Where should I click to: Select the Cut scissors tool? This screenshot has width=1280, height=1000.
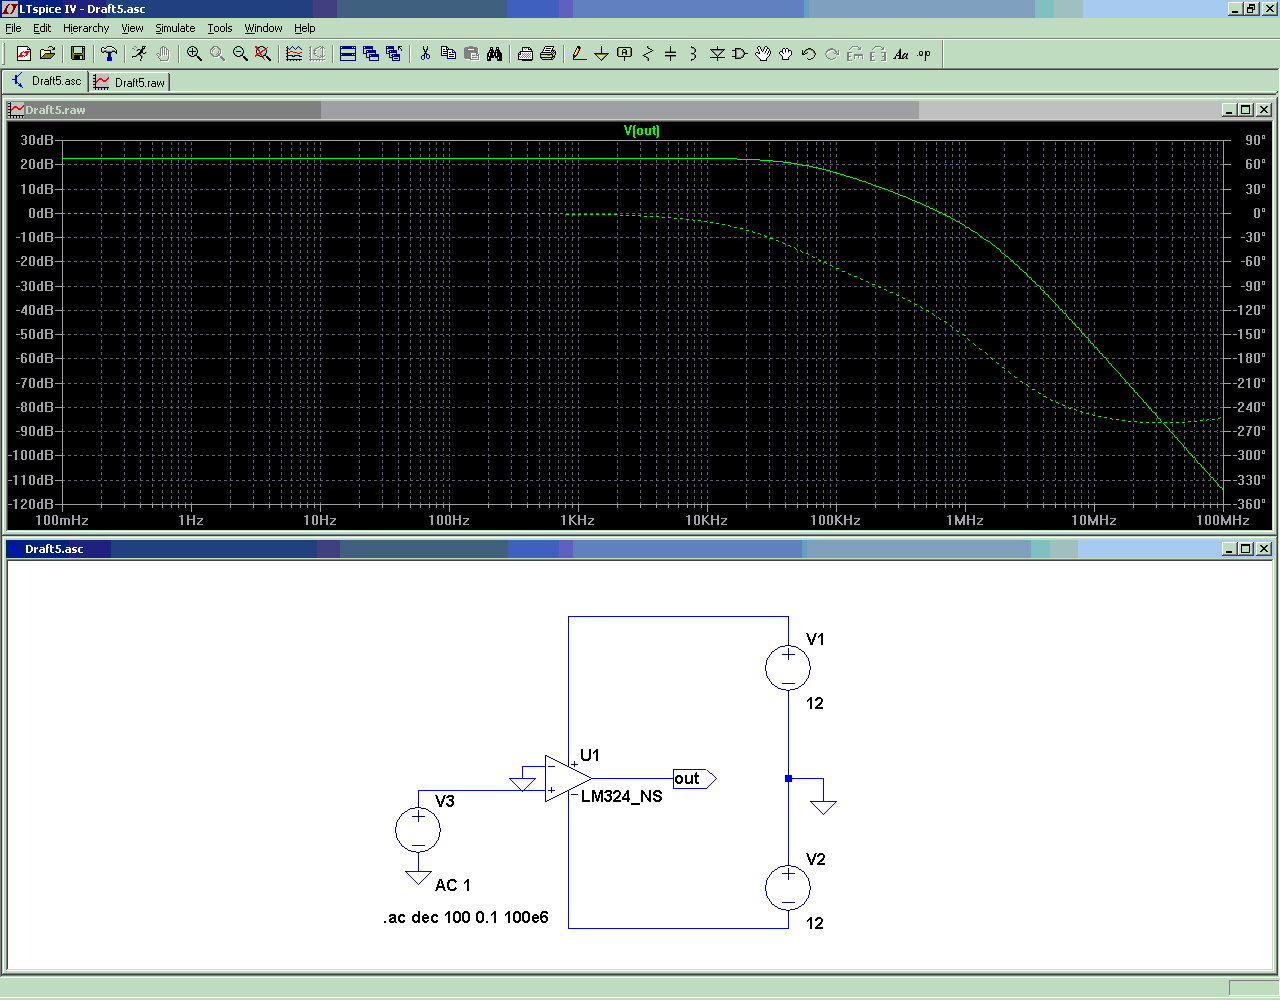click(x=425, y=54)
